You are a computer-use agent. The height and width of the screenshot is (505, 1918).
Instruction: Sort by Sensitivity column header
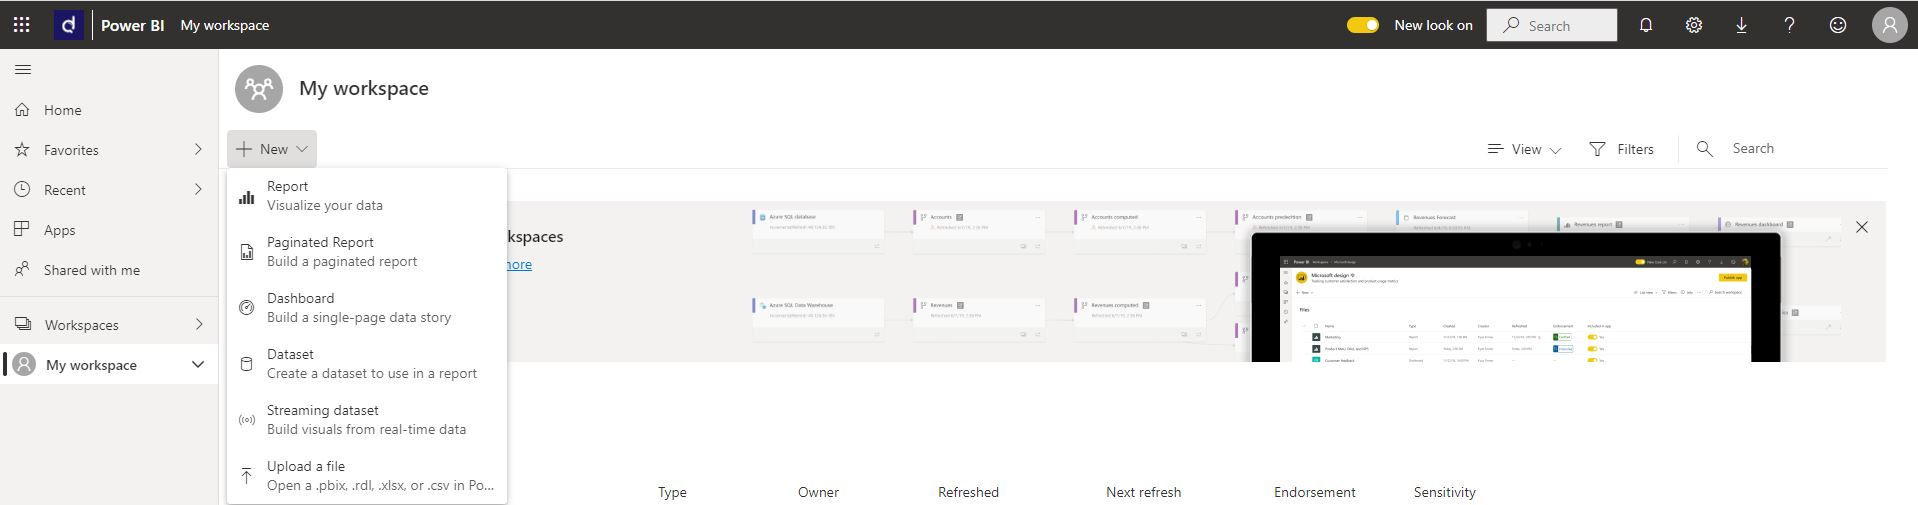coord(1444,492)
